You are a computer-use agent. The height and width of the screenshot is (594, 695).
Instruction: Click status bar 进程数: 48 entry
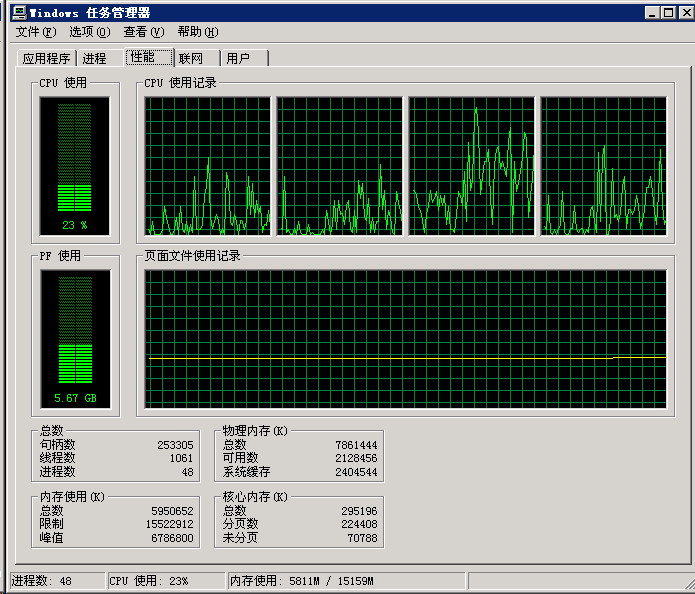click(58, 581)
